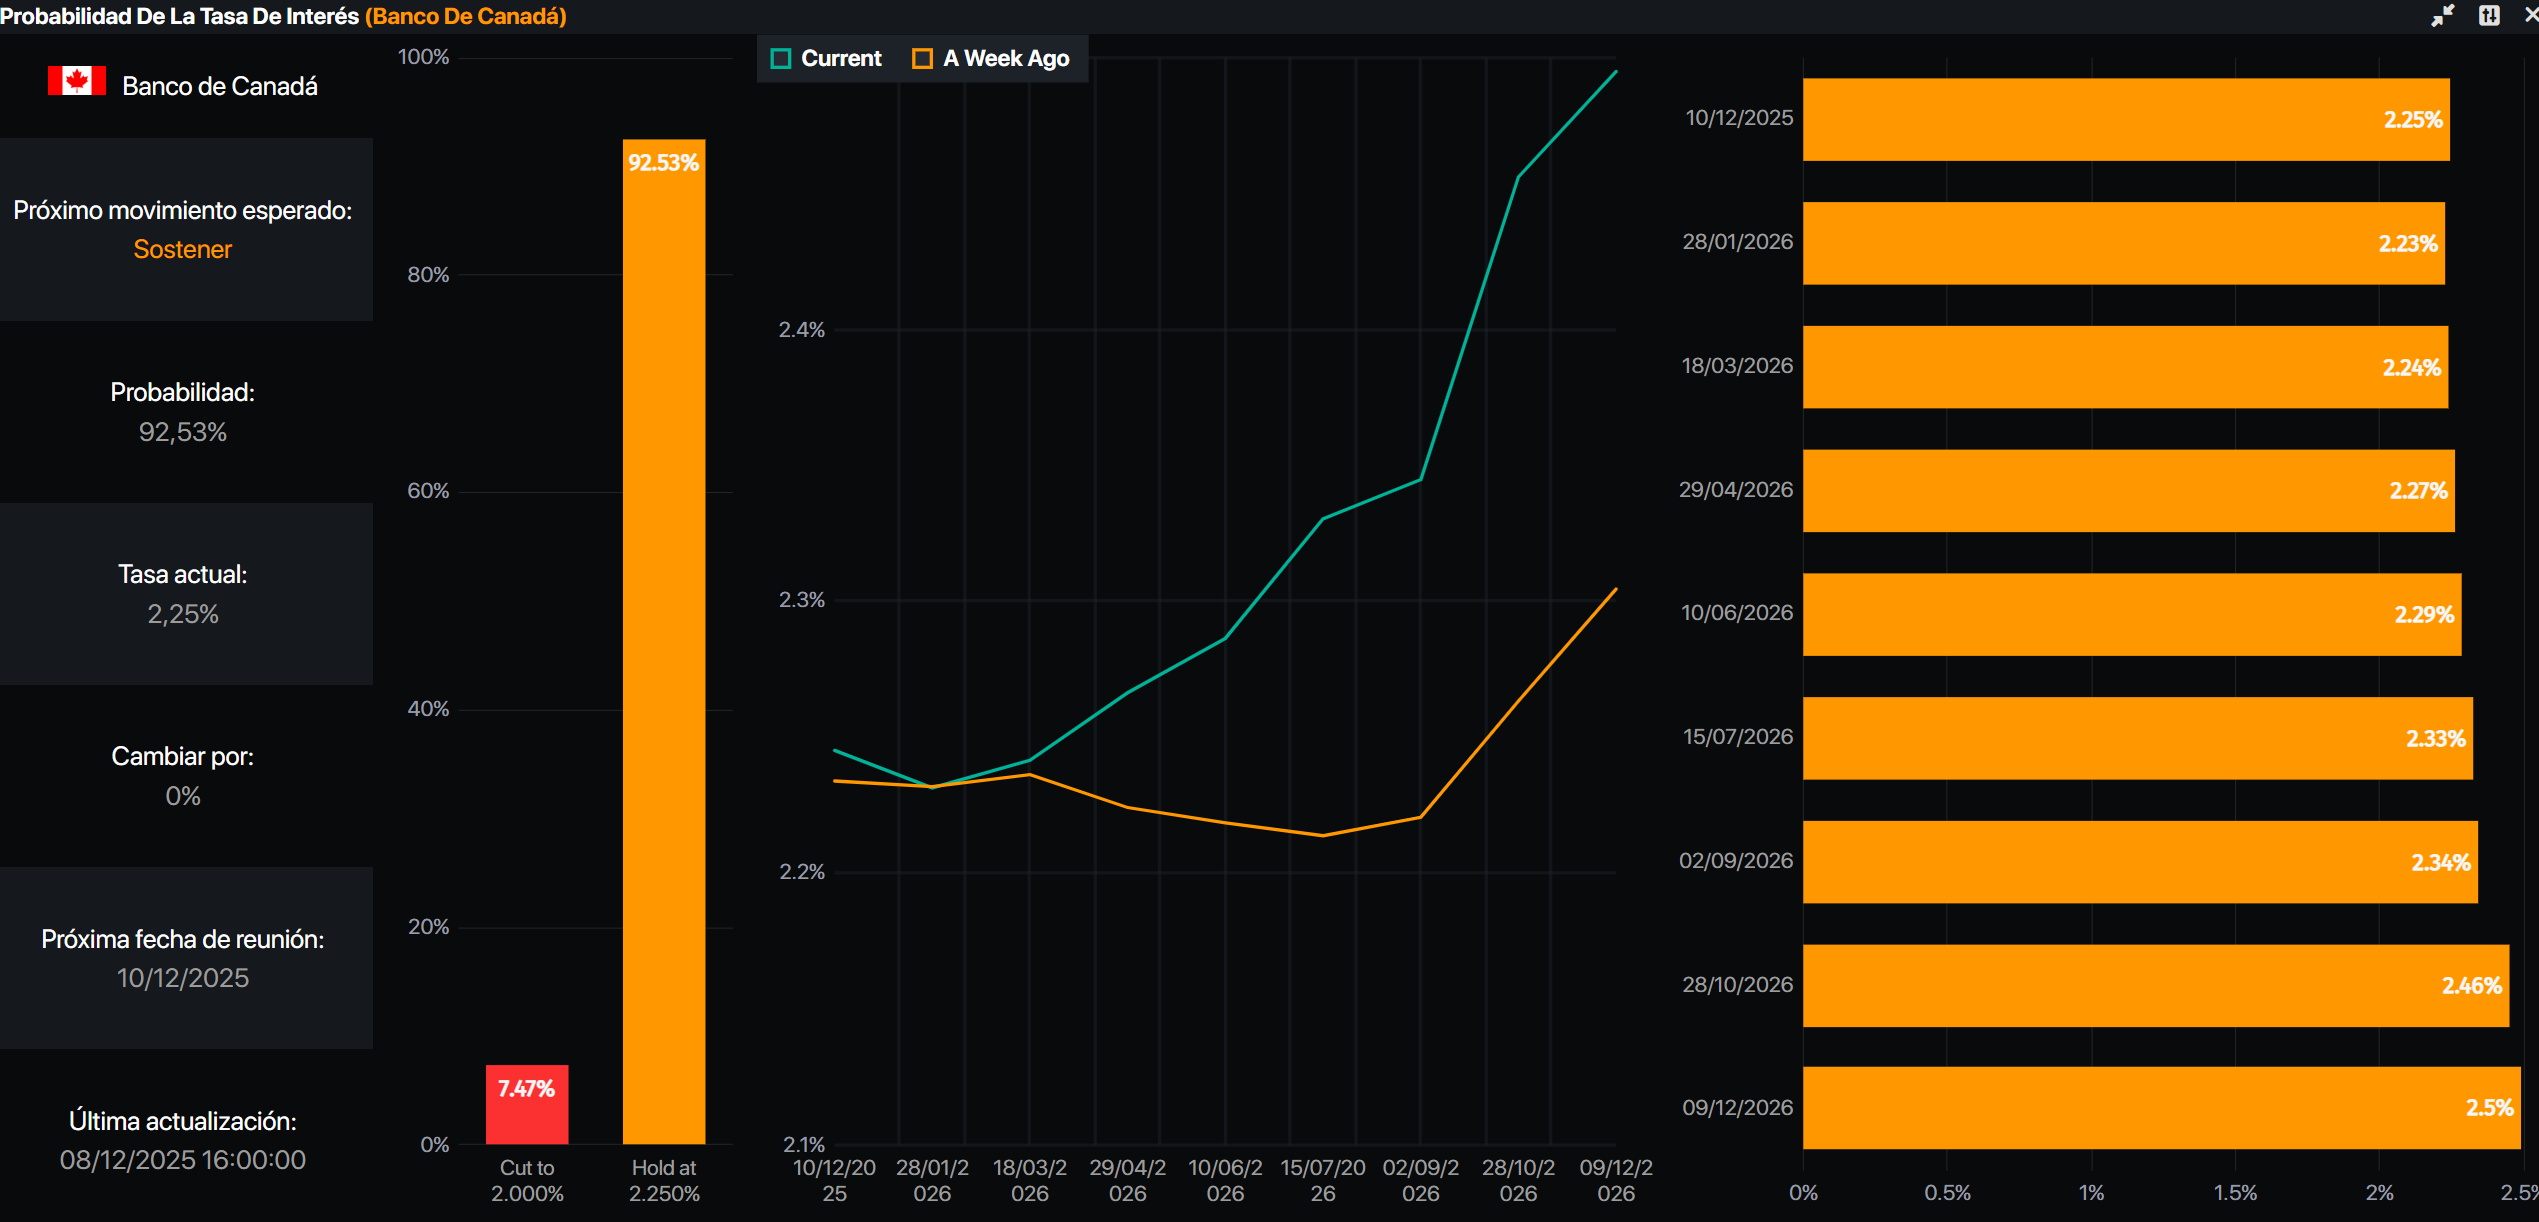The height and width of the screenshot is (1222, 2539).
Task: Select the 29/04/2026 2.27% bar
Action: tap(2127, 490)
